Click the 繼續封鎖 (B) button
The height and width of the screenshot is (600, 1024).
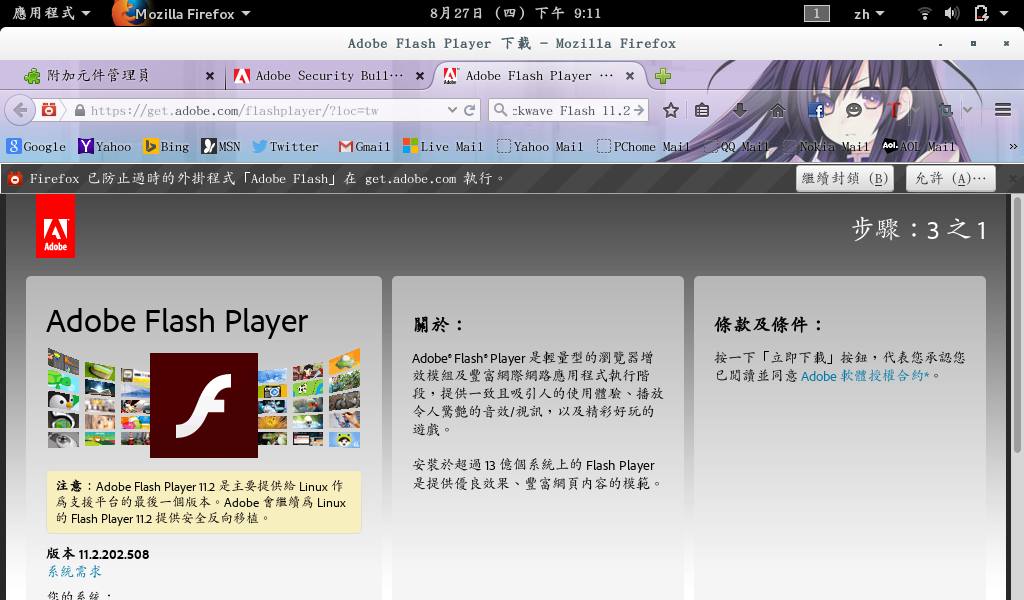pyautogui.click(x=845, y=179)
